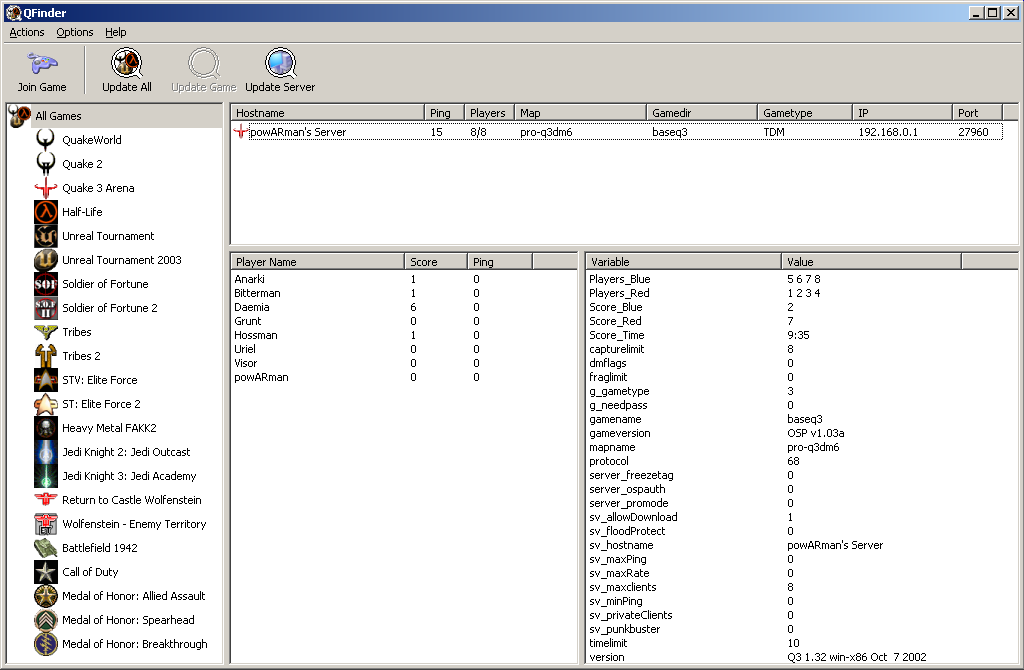Click the Quake 3 icon beside powARman's Server
The height and width of the screenshot is (670, 1024).
pos(241,132)
